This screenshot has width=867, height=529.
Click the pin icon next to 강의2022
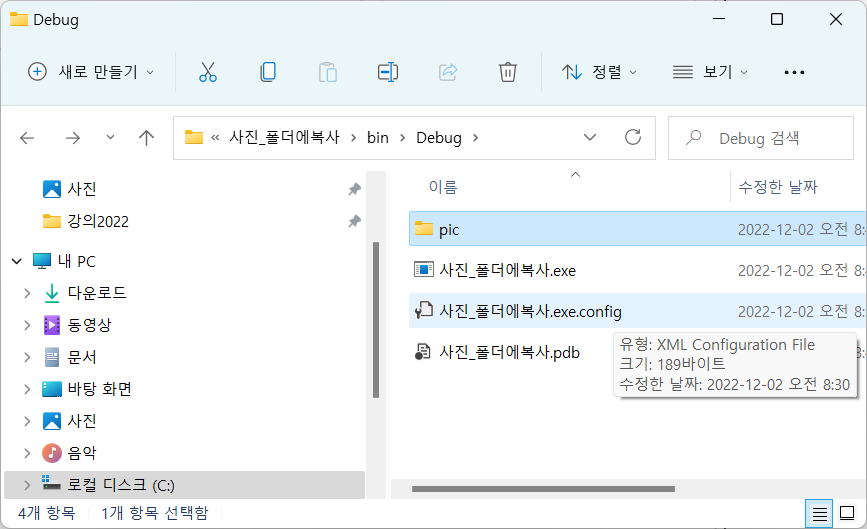354,222
